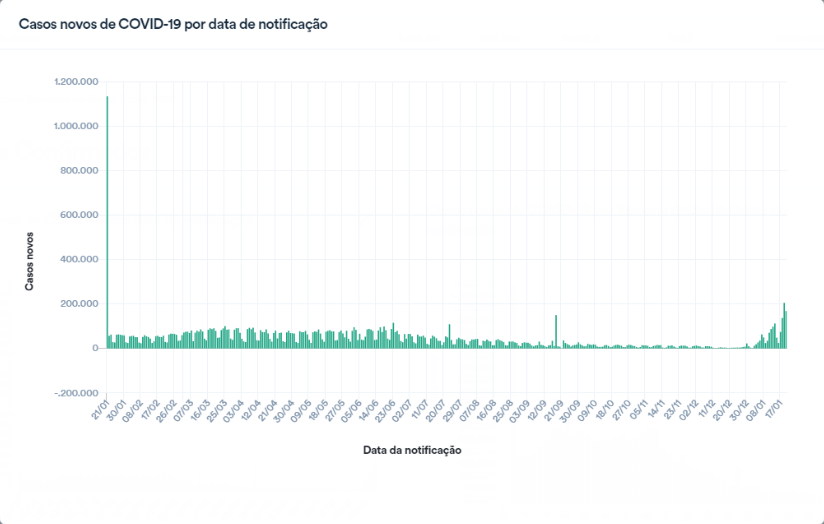The width and height of the screenshot is (824, 524).
Task: Click the 07/08 x-axis date label
Action: pyautogui.click(x=469, y=412)
